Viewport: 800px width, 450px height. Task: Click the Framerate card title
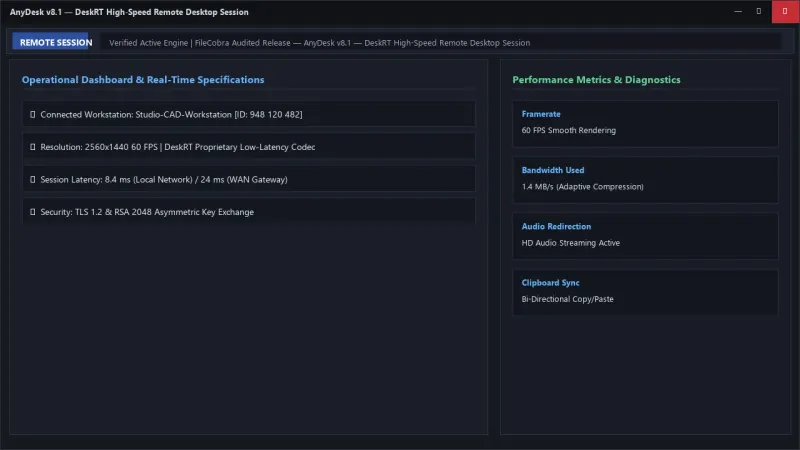click(541, 114)
